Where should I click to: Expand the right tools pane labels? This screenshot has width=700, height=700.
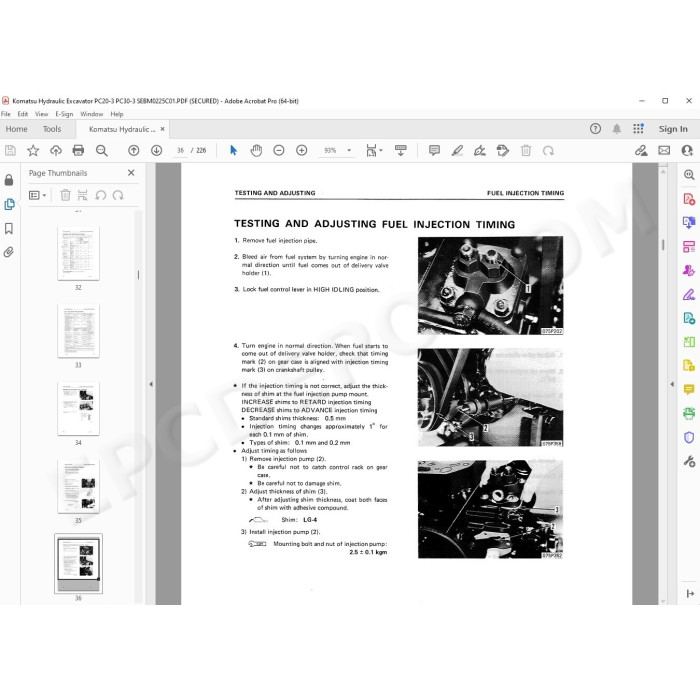click(690, 593)
